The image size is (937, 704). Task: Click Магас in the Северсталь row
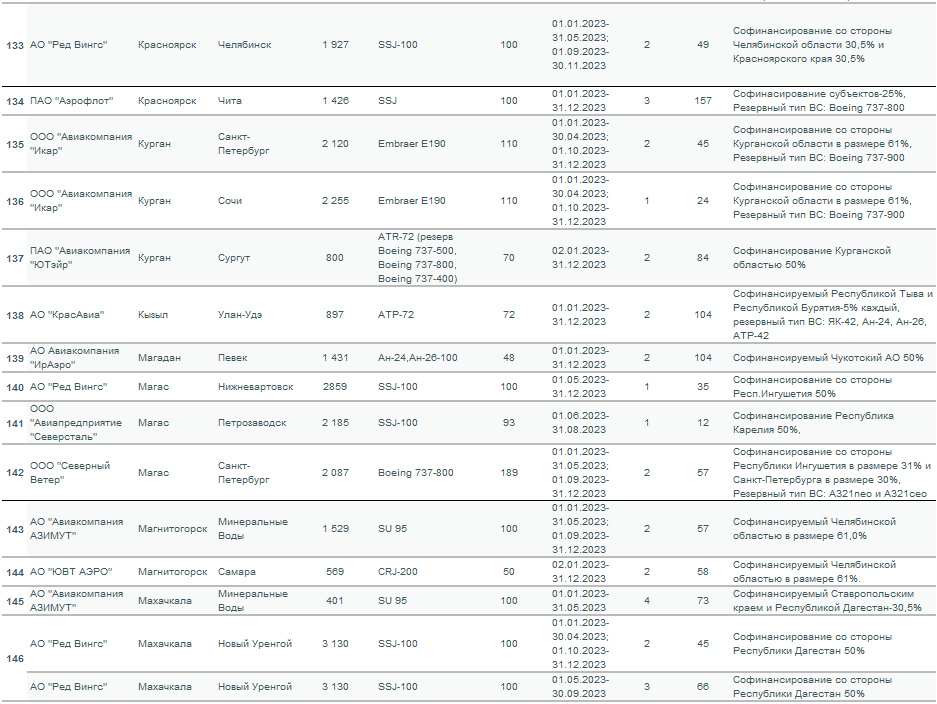154,423
